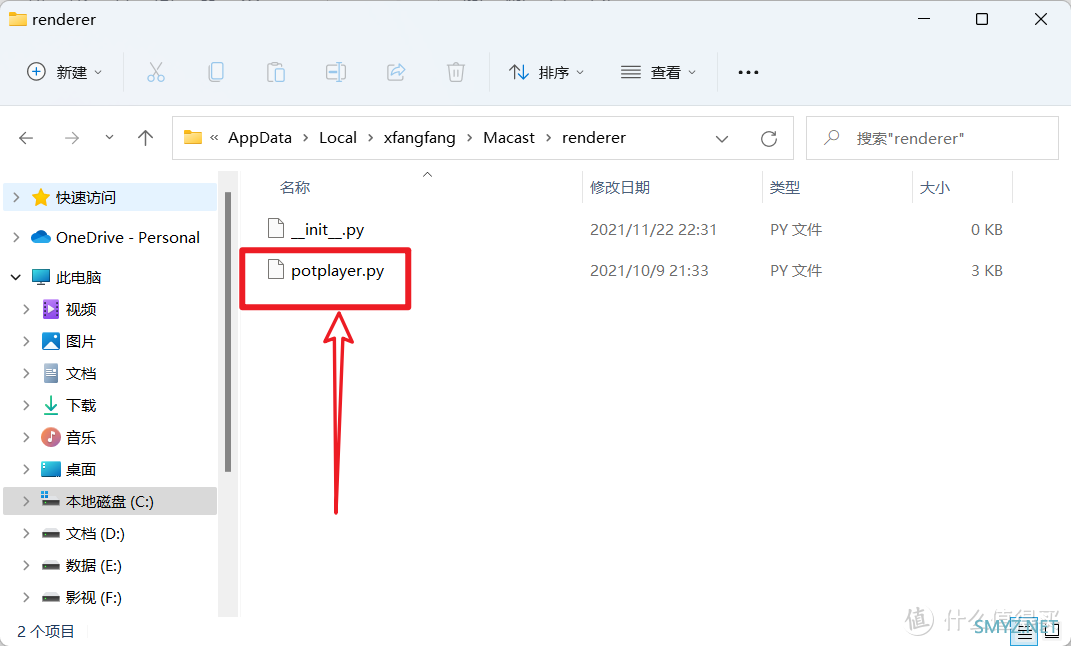The width and height of the screenshot is (1071, 646).
Task: Navigate to Macast in breadcrumb
Action: (x=509, y=137)
